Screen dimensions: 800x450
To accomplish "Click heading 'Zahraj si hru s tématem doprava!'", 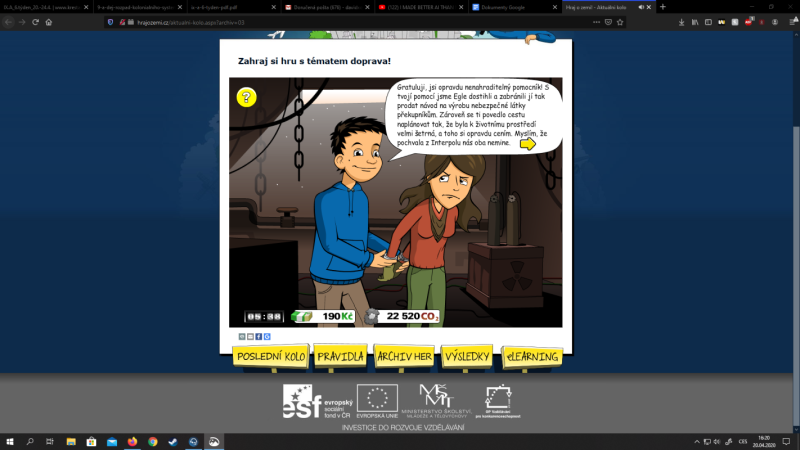I will pyautogui.click(x=314, y=61).
